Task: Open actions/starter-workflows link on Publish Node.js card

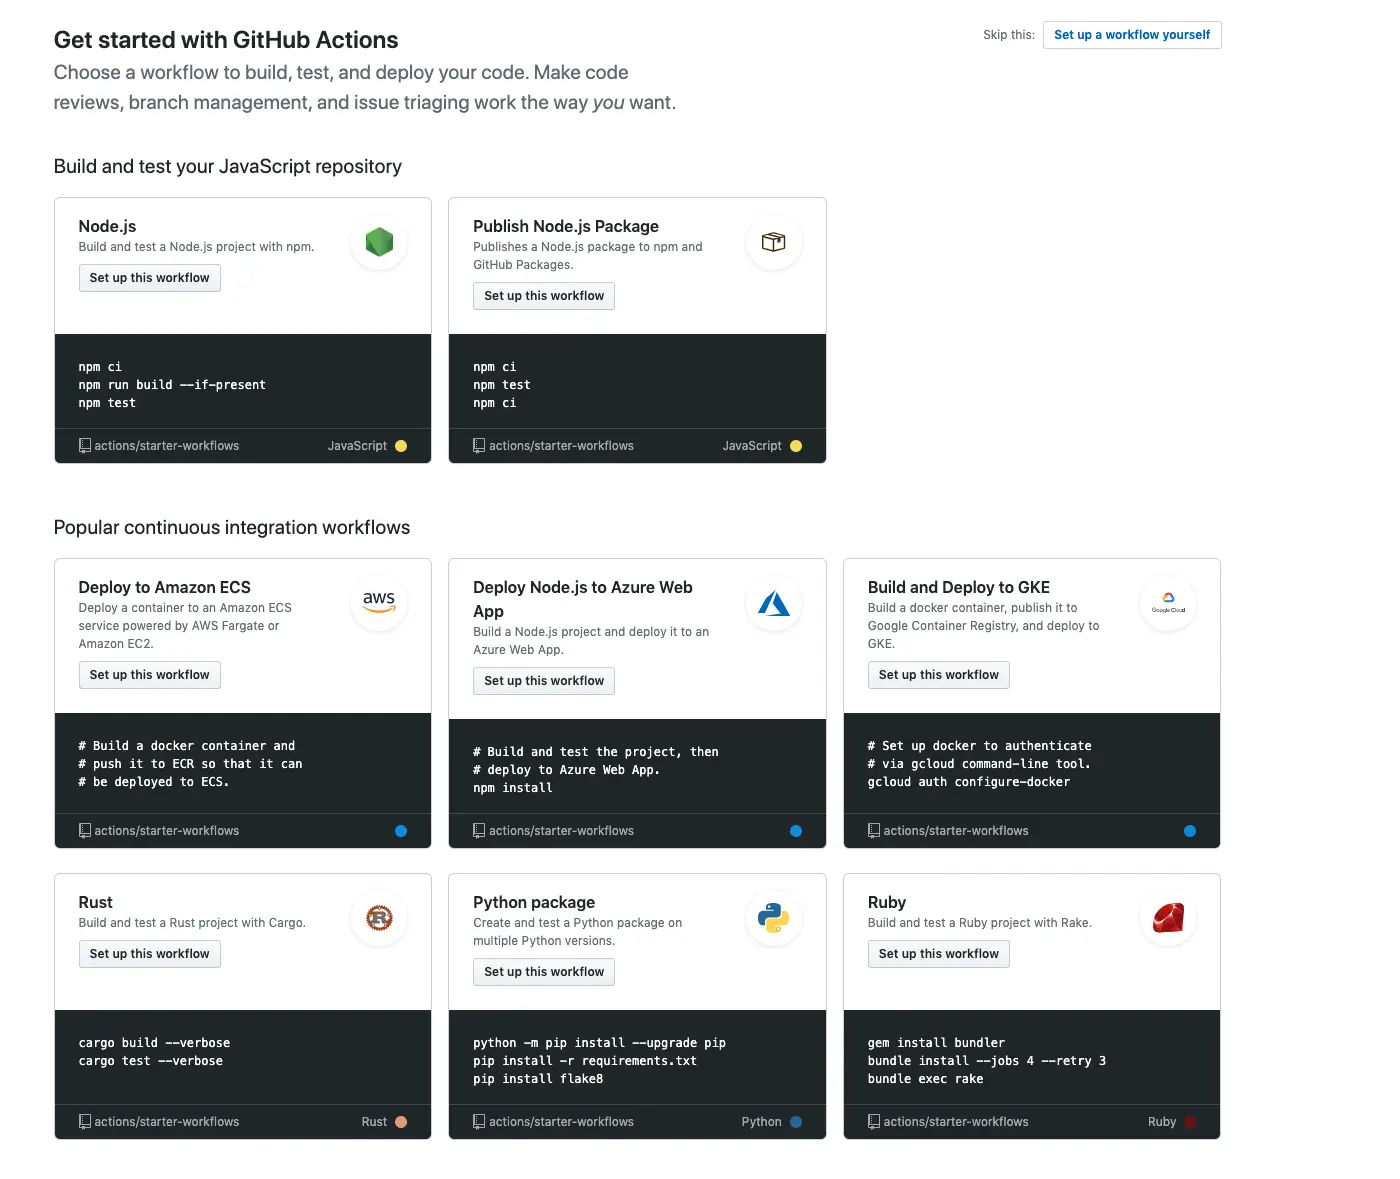Action: [561, 446]
